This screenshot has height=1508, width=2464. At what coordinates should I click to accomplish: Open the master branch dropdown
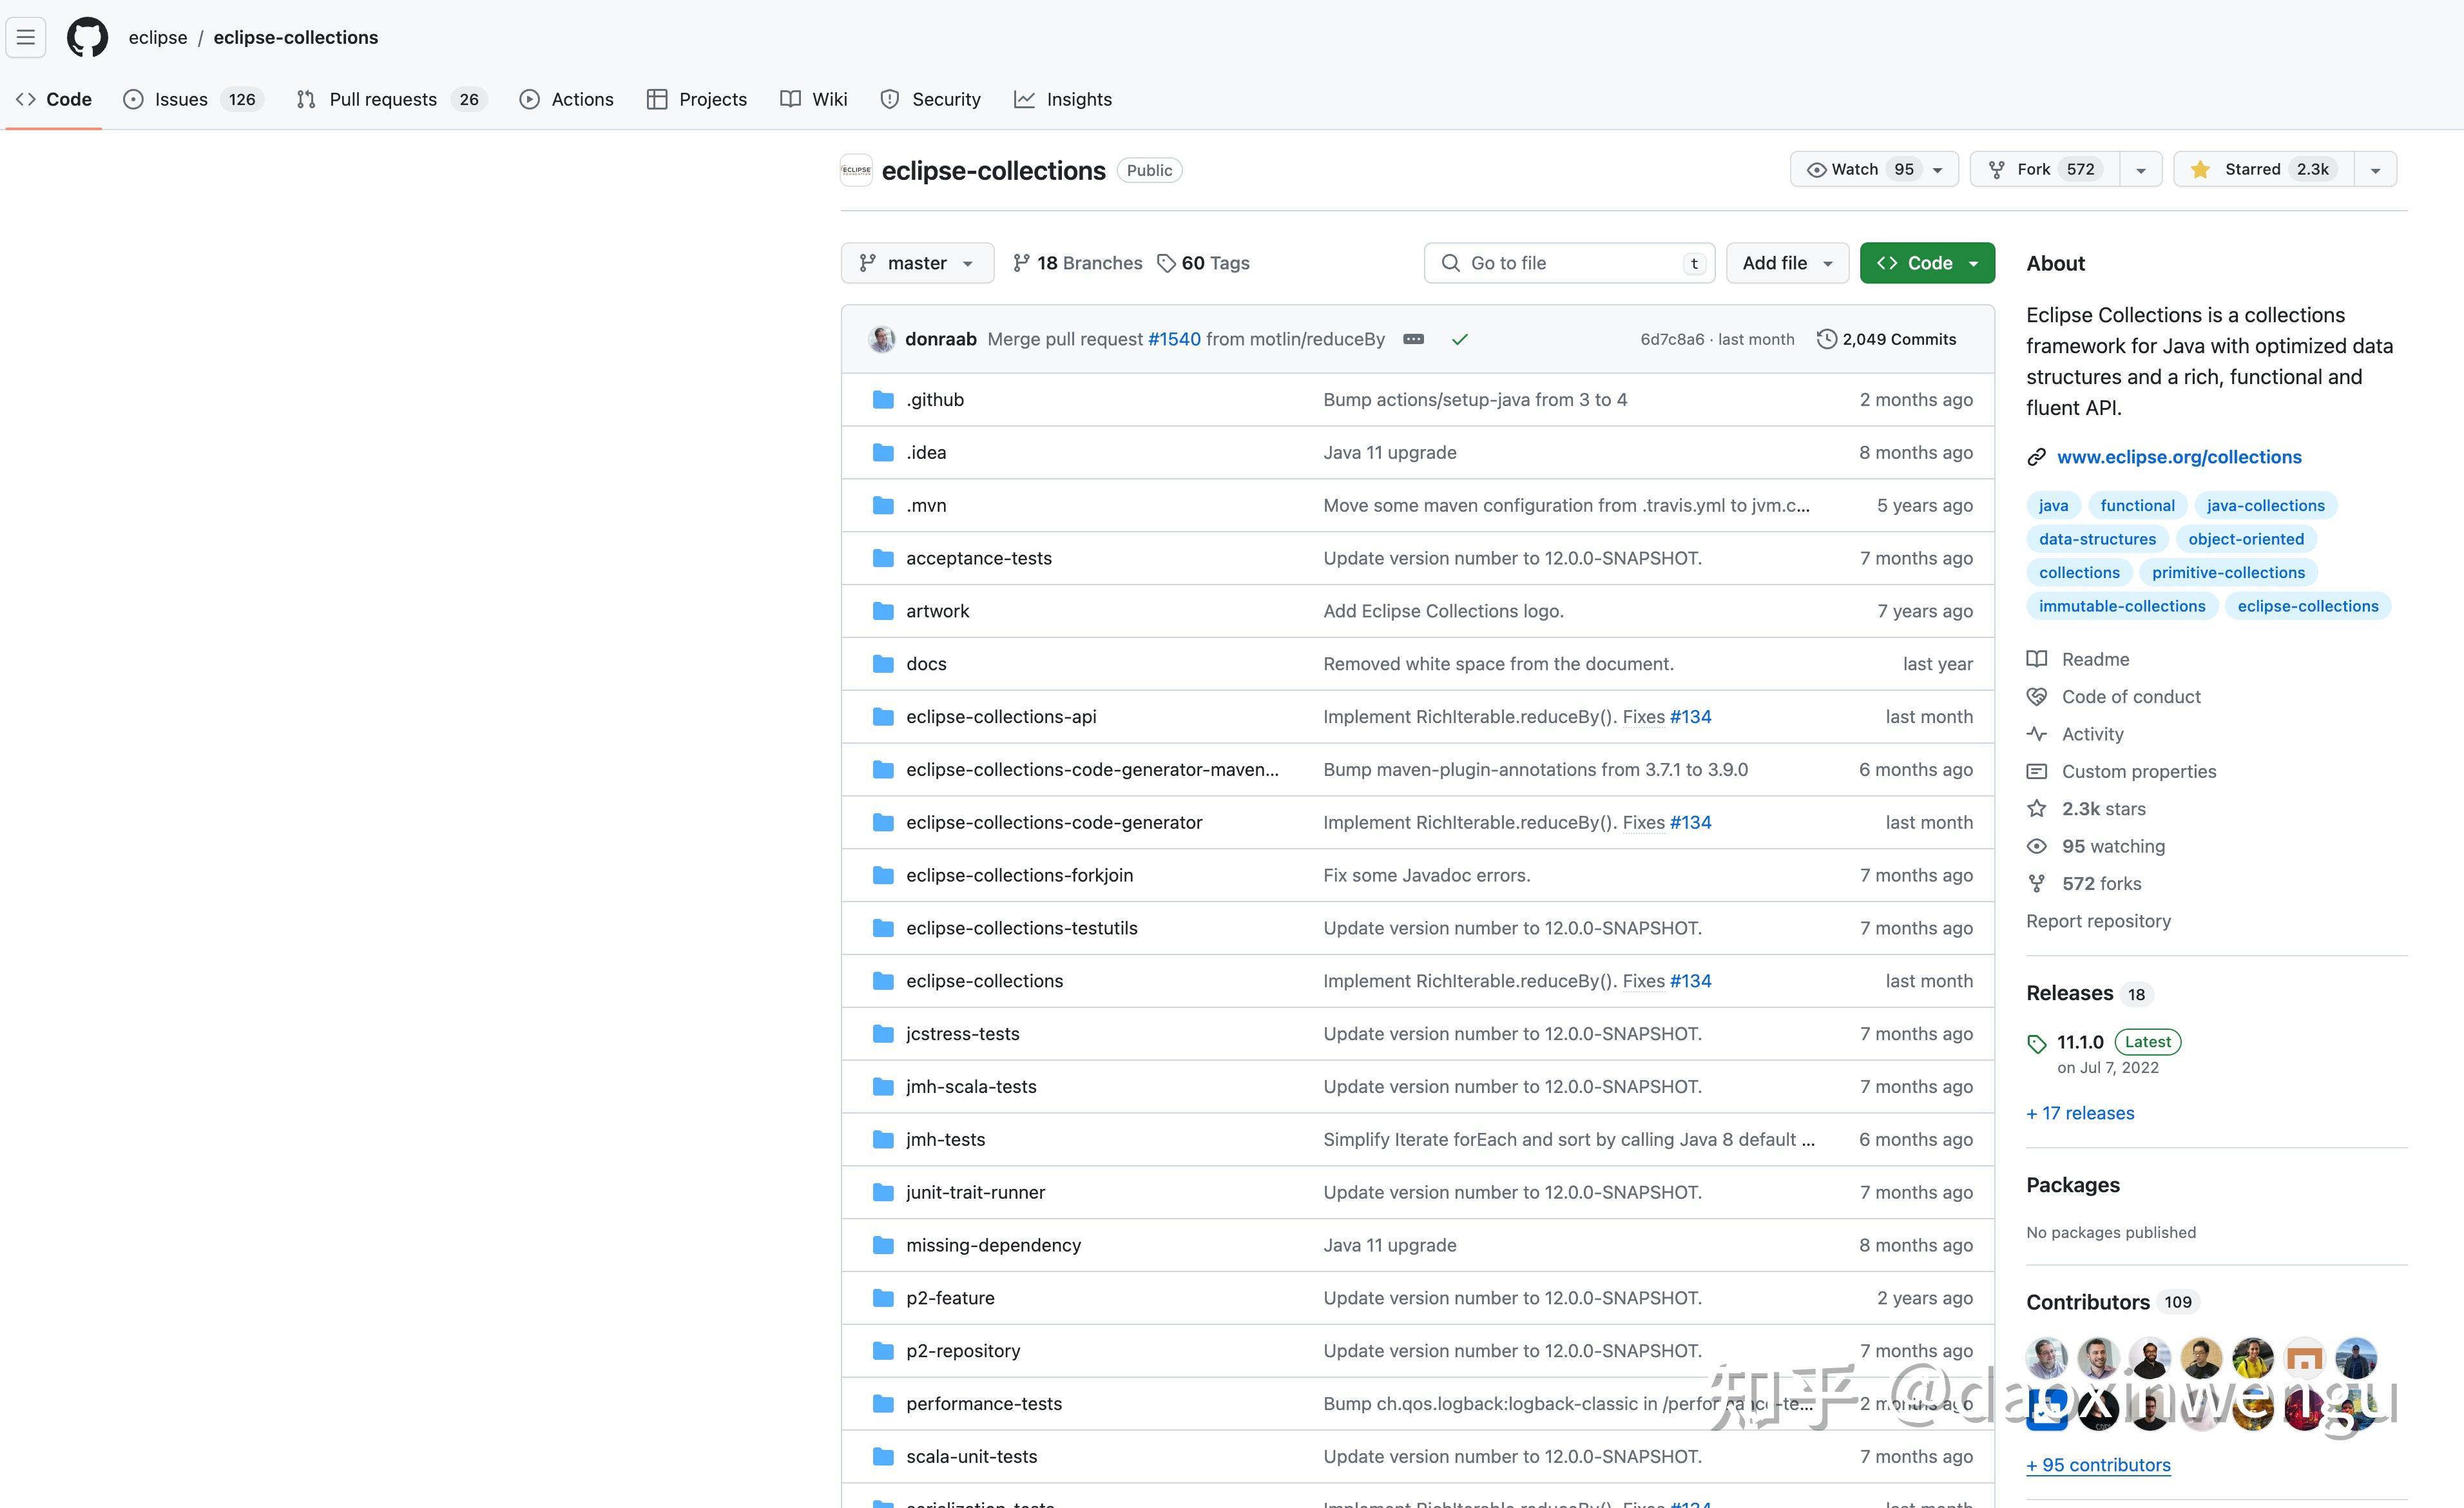[x=916, y=263]
